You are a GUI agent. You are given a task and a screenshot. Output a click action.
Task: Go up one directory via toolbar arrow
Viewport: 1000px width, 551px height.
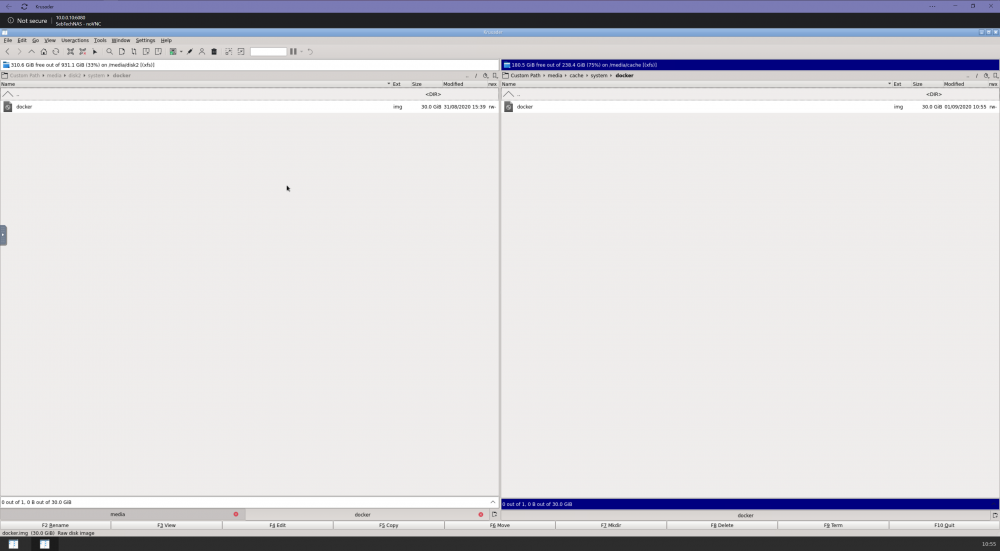point(31,52)
